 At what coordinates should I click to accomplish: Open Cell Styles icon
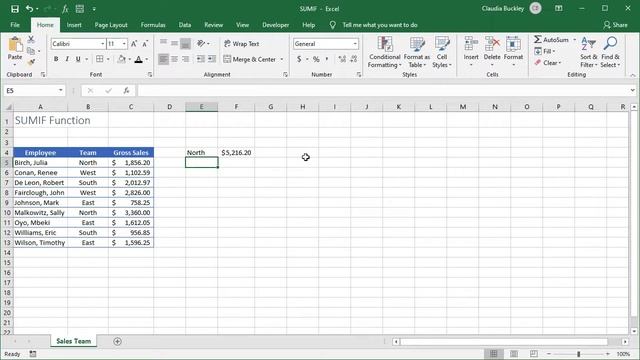pos(442,44)
